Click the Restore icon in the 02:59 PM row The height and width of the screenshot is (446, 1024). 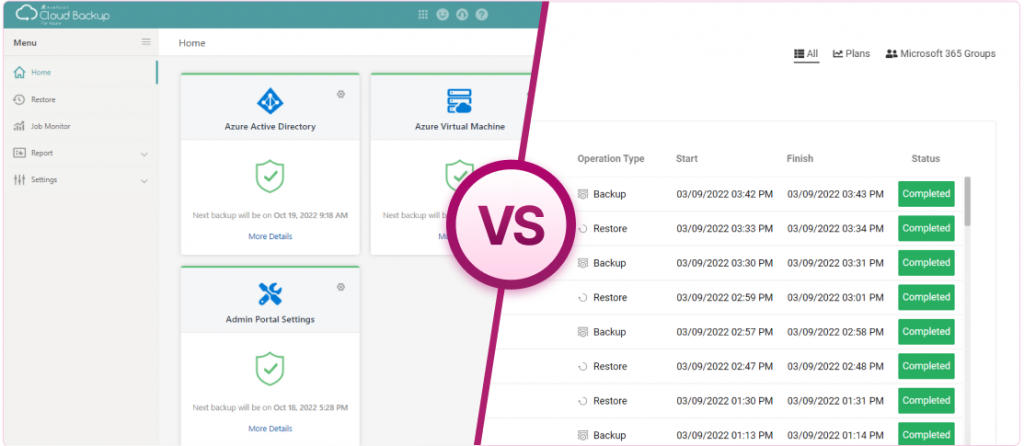583,298
